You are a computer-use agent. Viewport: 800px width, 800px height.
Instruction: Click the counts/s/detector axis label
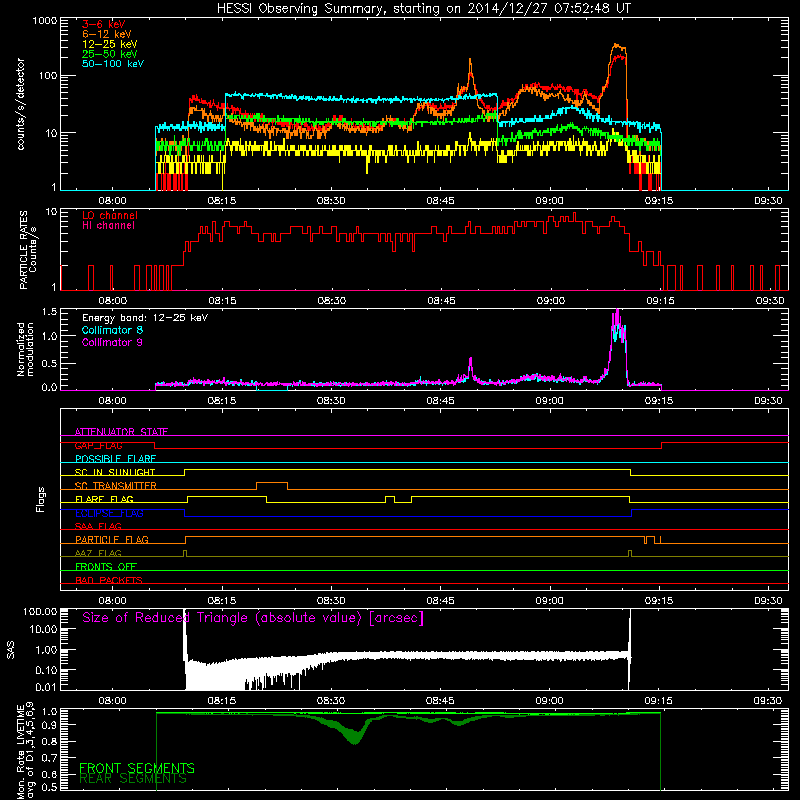[x=21, y=104]
